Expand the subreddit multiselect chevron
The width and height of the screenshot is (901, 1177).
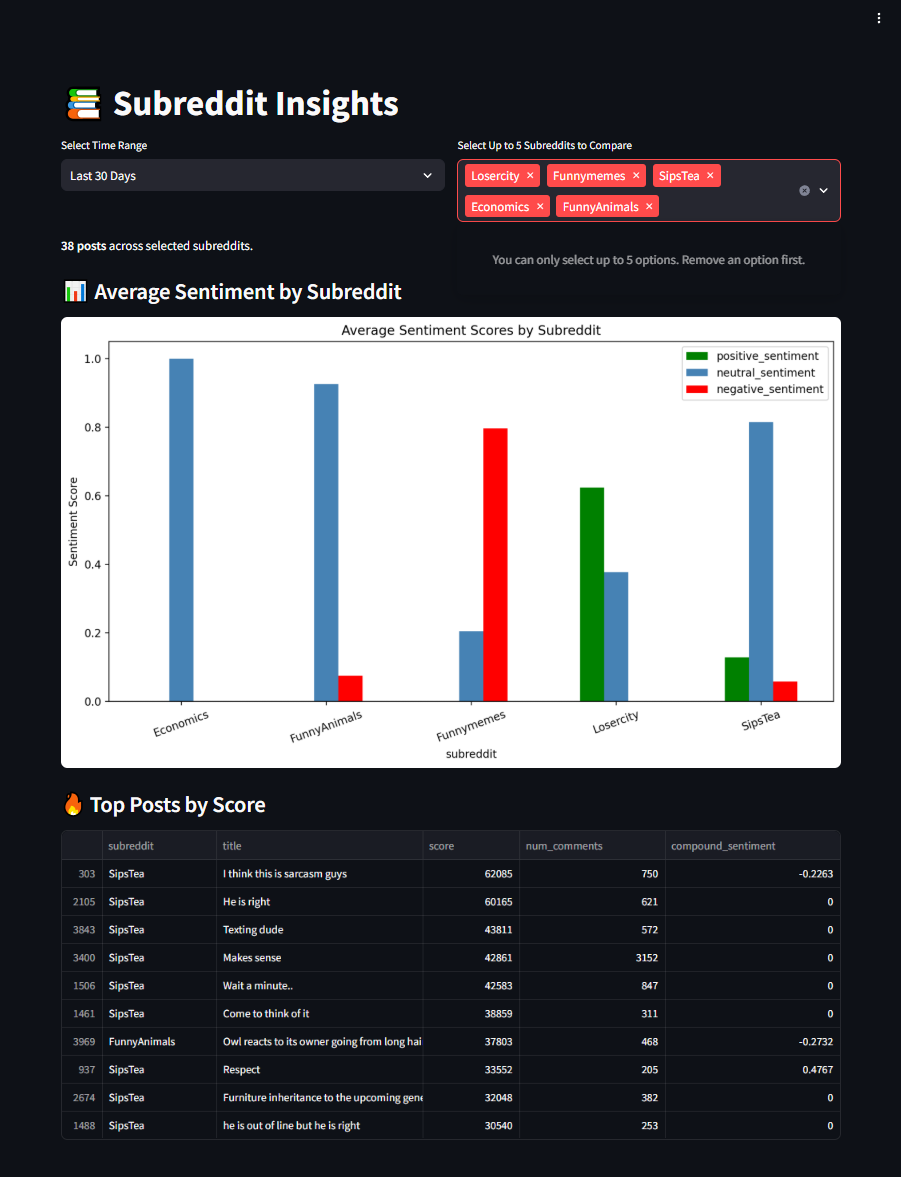tap(824, 191)
